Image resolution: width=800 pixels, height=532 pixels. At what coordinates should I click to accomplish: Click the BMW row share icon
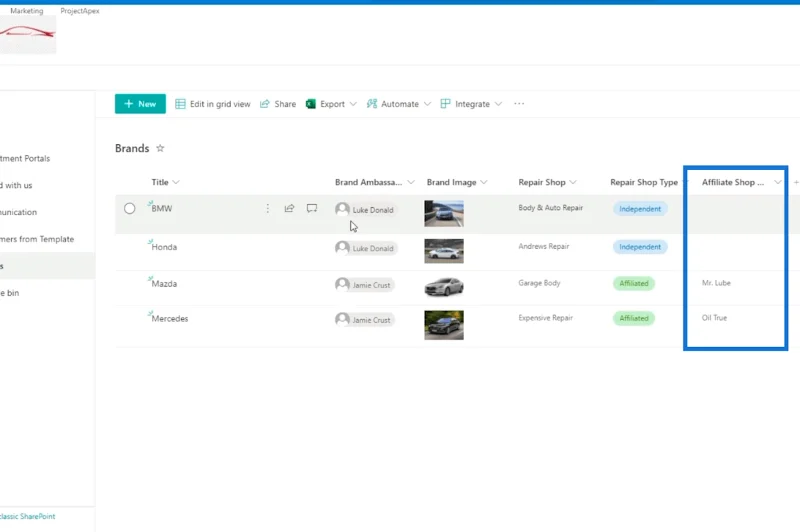click(289, 208)
